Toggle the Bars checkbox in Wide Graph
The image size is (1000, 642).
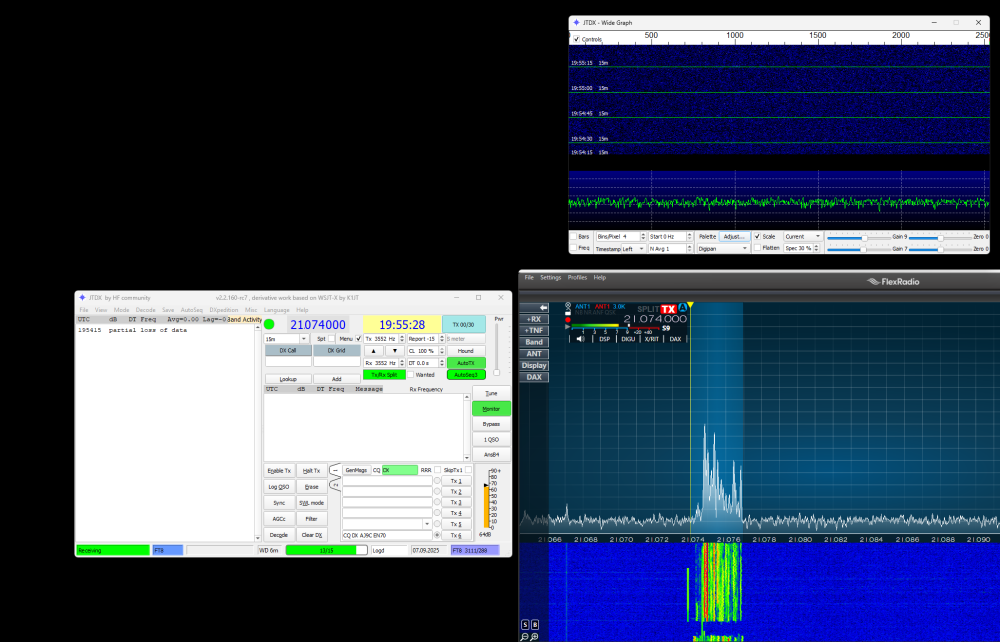click(x=573, y=237)
